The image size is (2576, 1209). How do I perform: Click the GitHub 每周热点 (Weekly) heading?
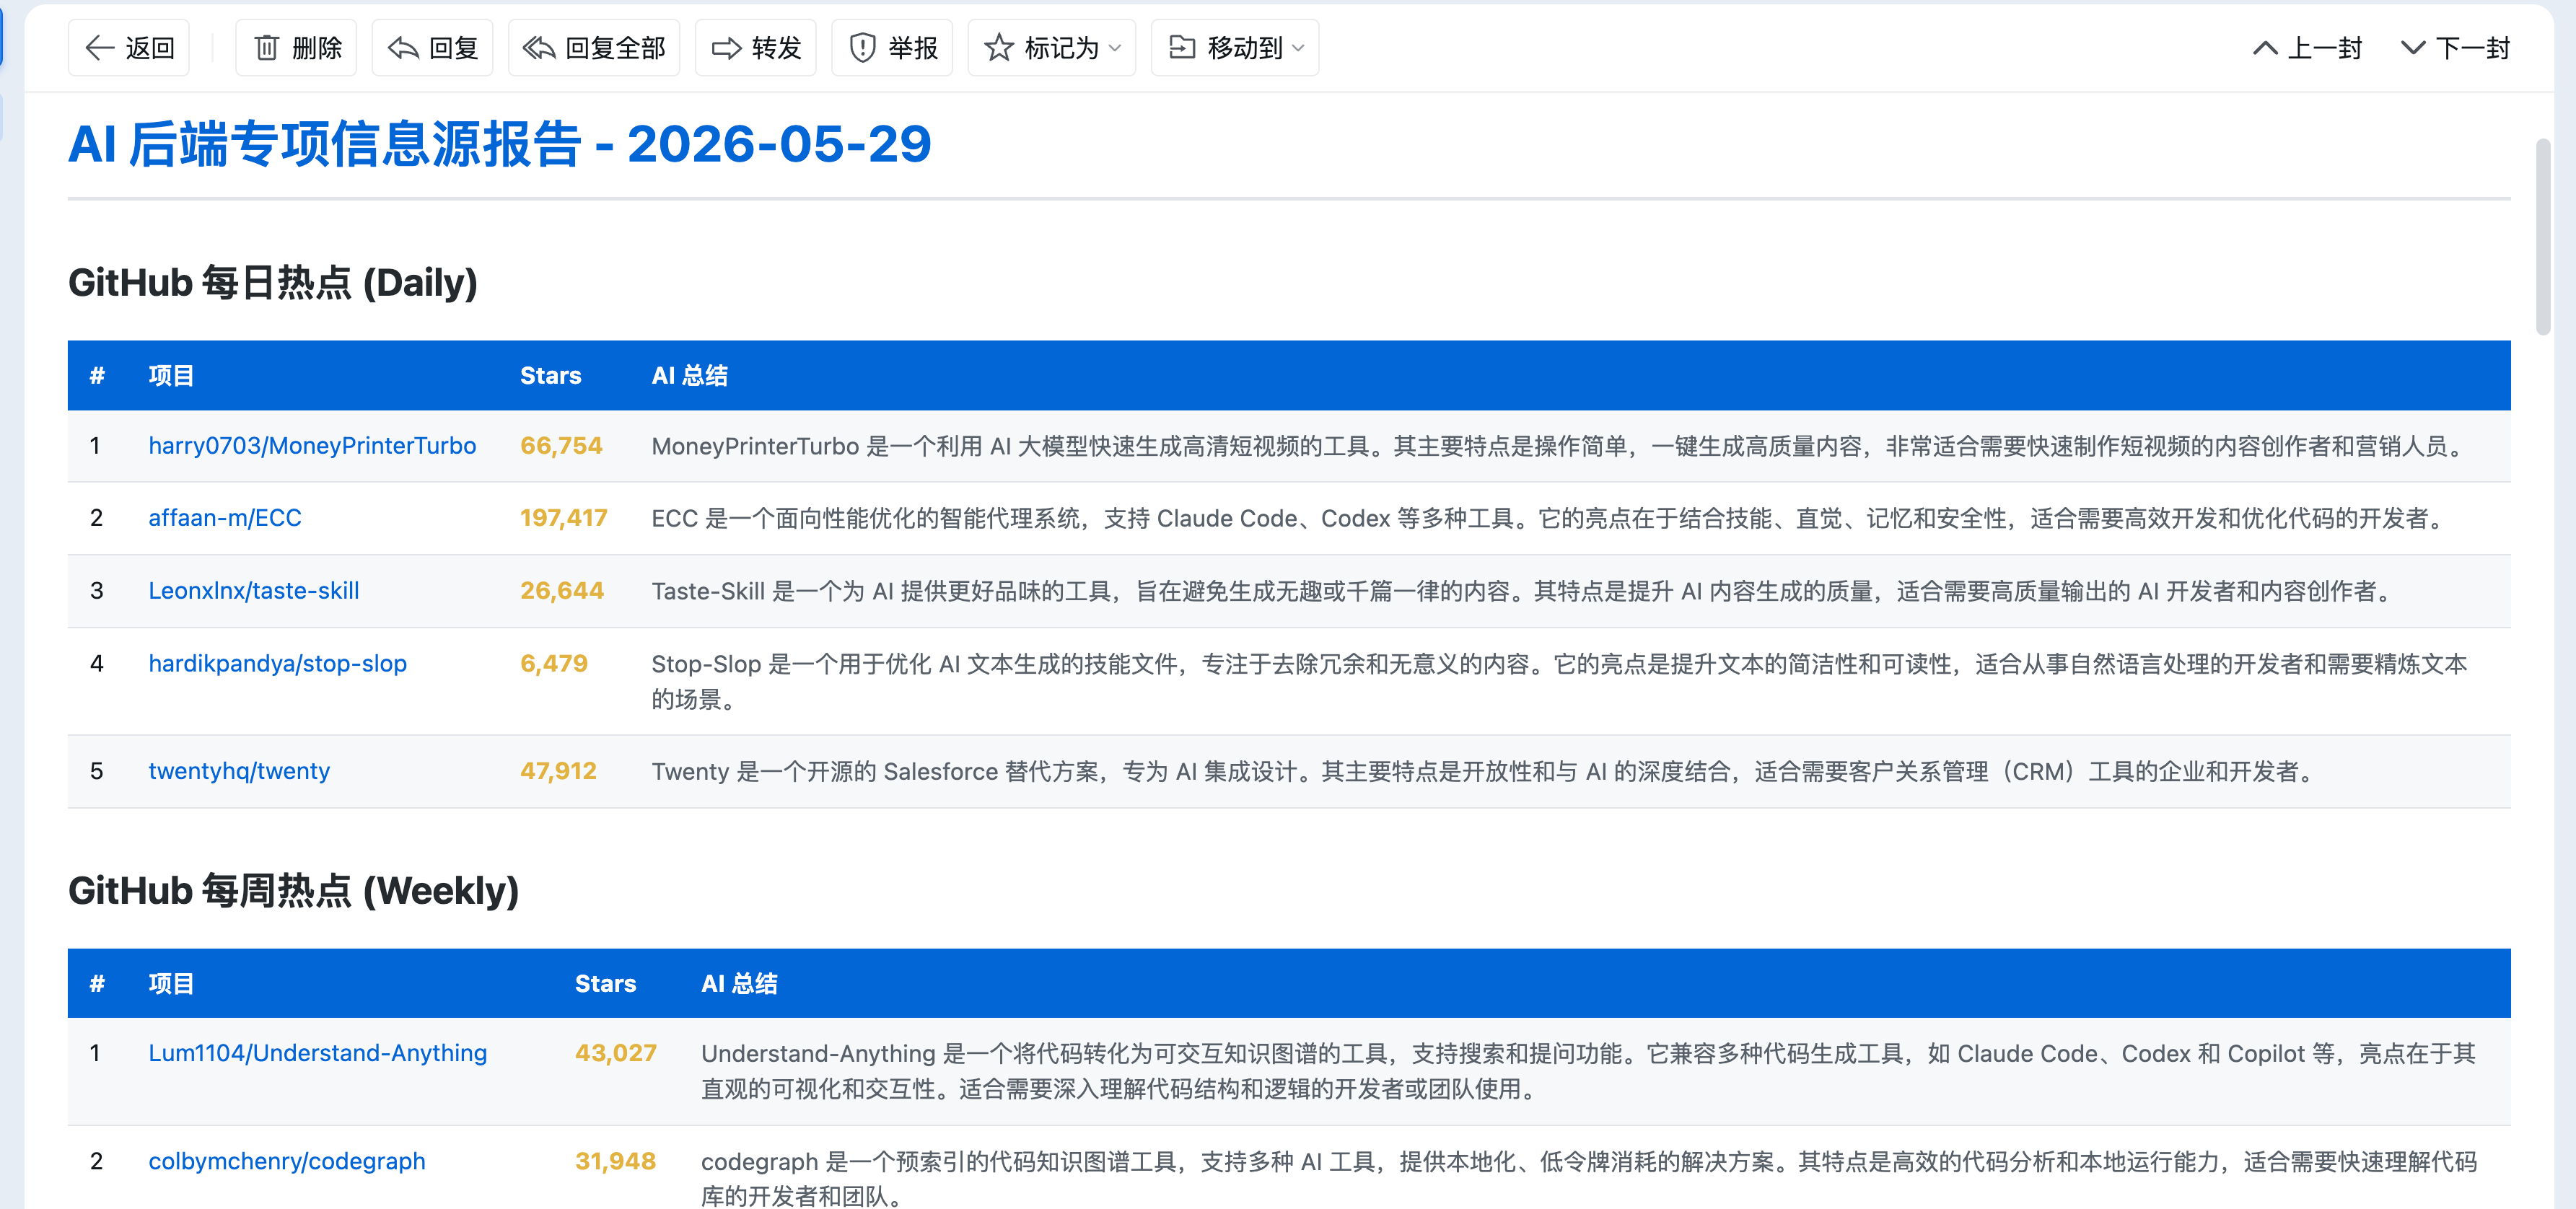(x=294, y=891)
